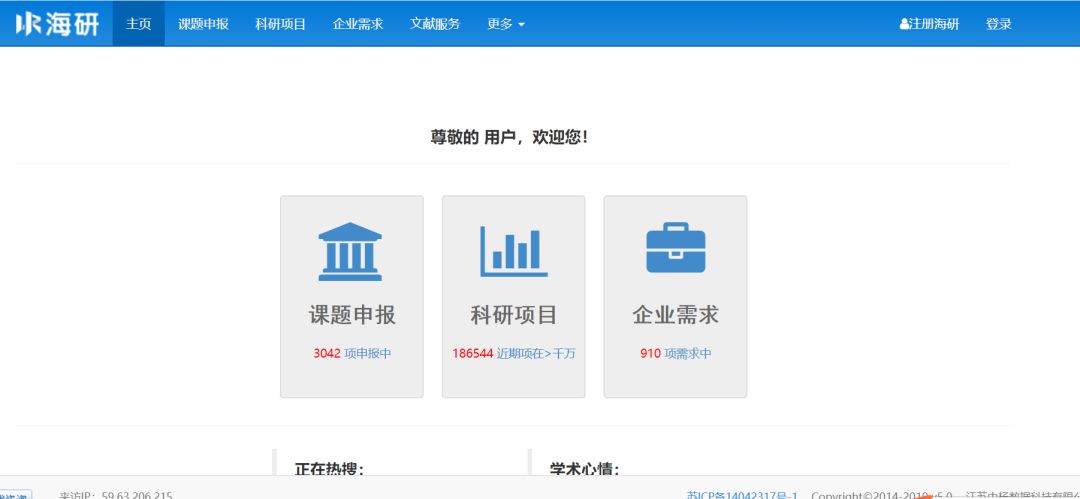Viewport: 1080px width, 499px height.
Task: Click the 科研项目 card title
Action: [x=513, y=315]
